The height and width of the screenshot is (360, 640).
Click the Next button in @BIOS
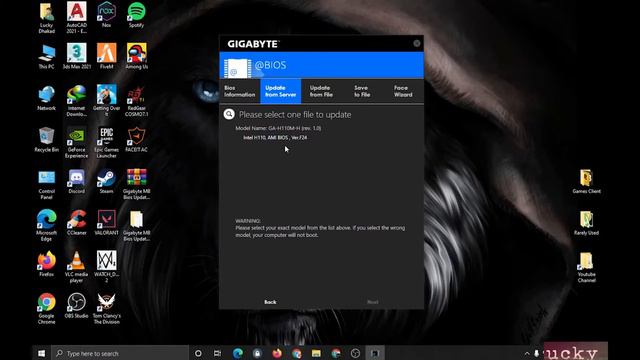(x=373, y=302)
